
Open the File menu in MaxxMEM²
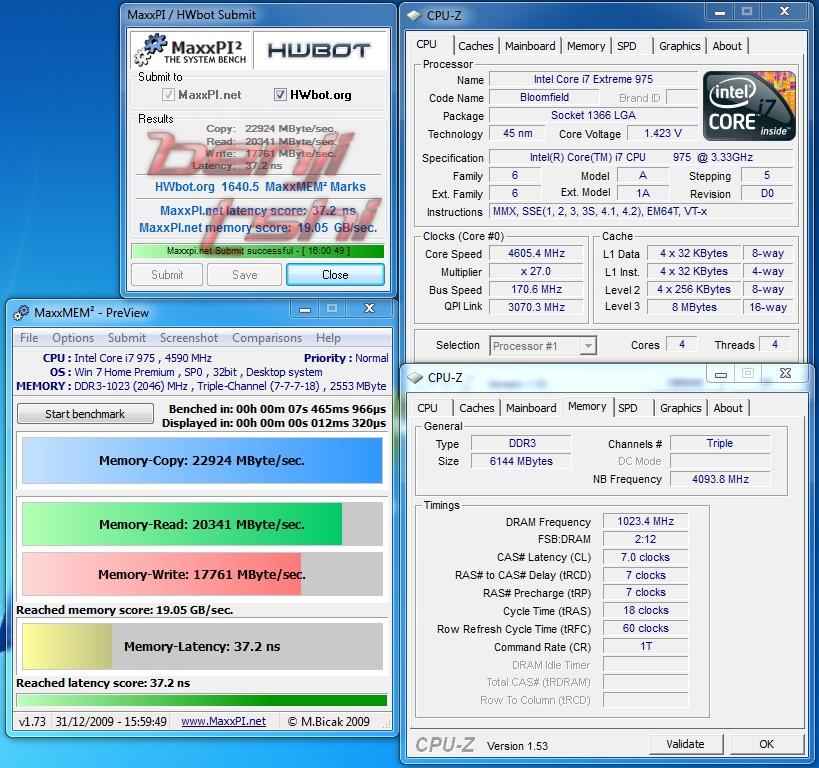29,338
